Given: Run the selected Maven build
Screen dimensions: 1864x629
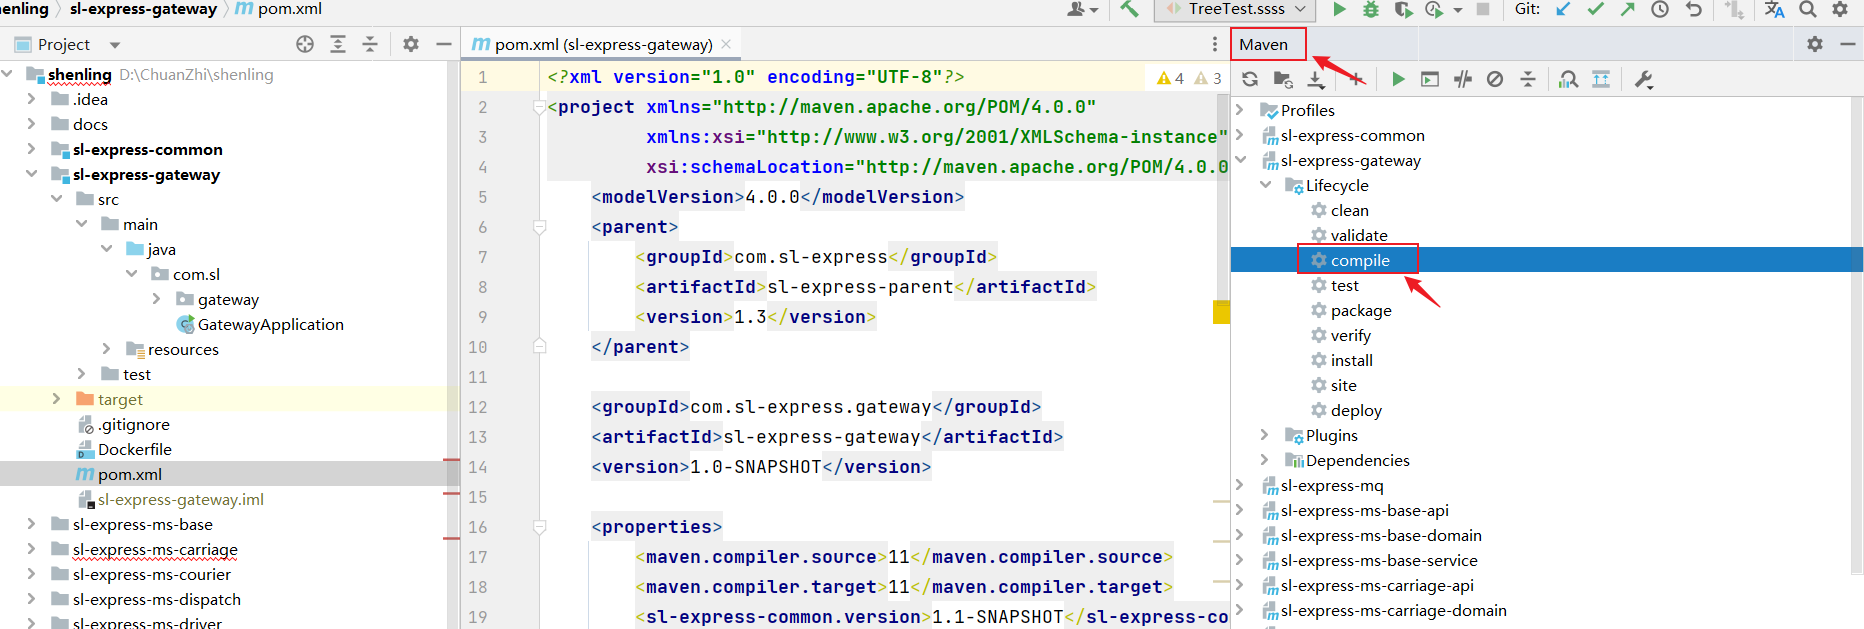Looking at the screenshot, I should point(1398,79).
